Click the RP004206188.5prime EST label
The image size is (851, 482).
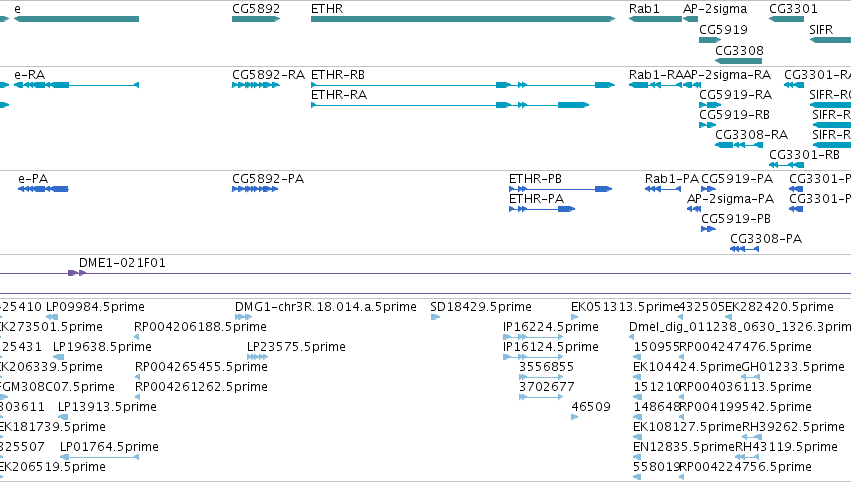200,327
